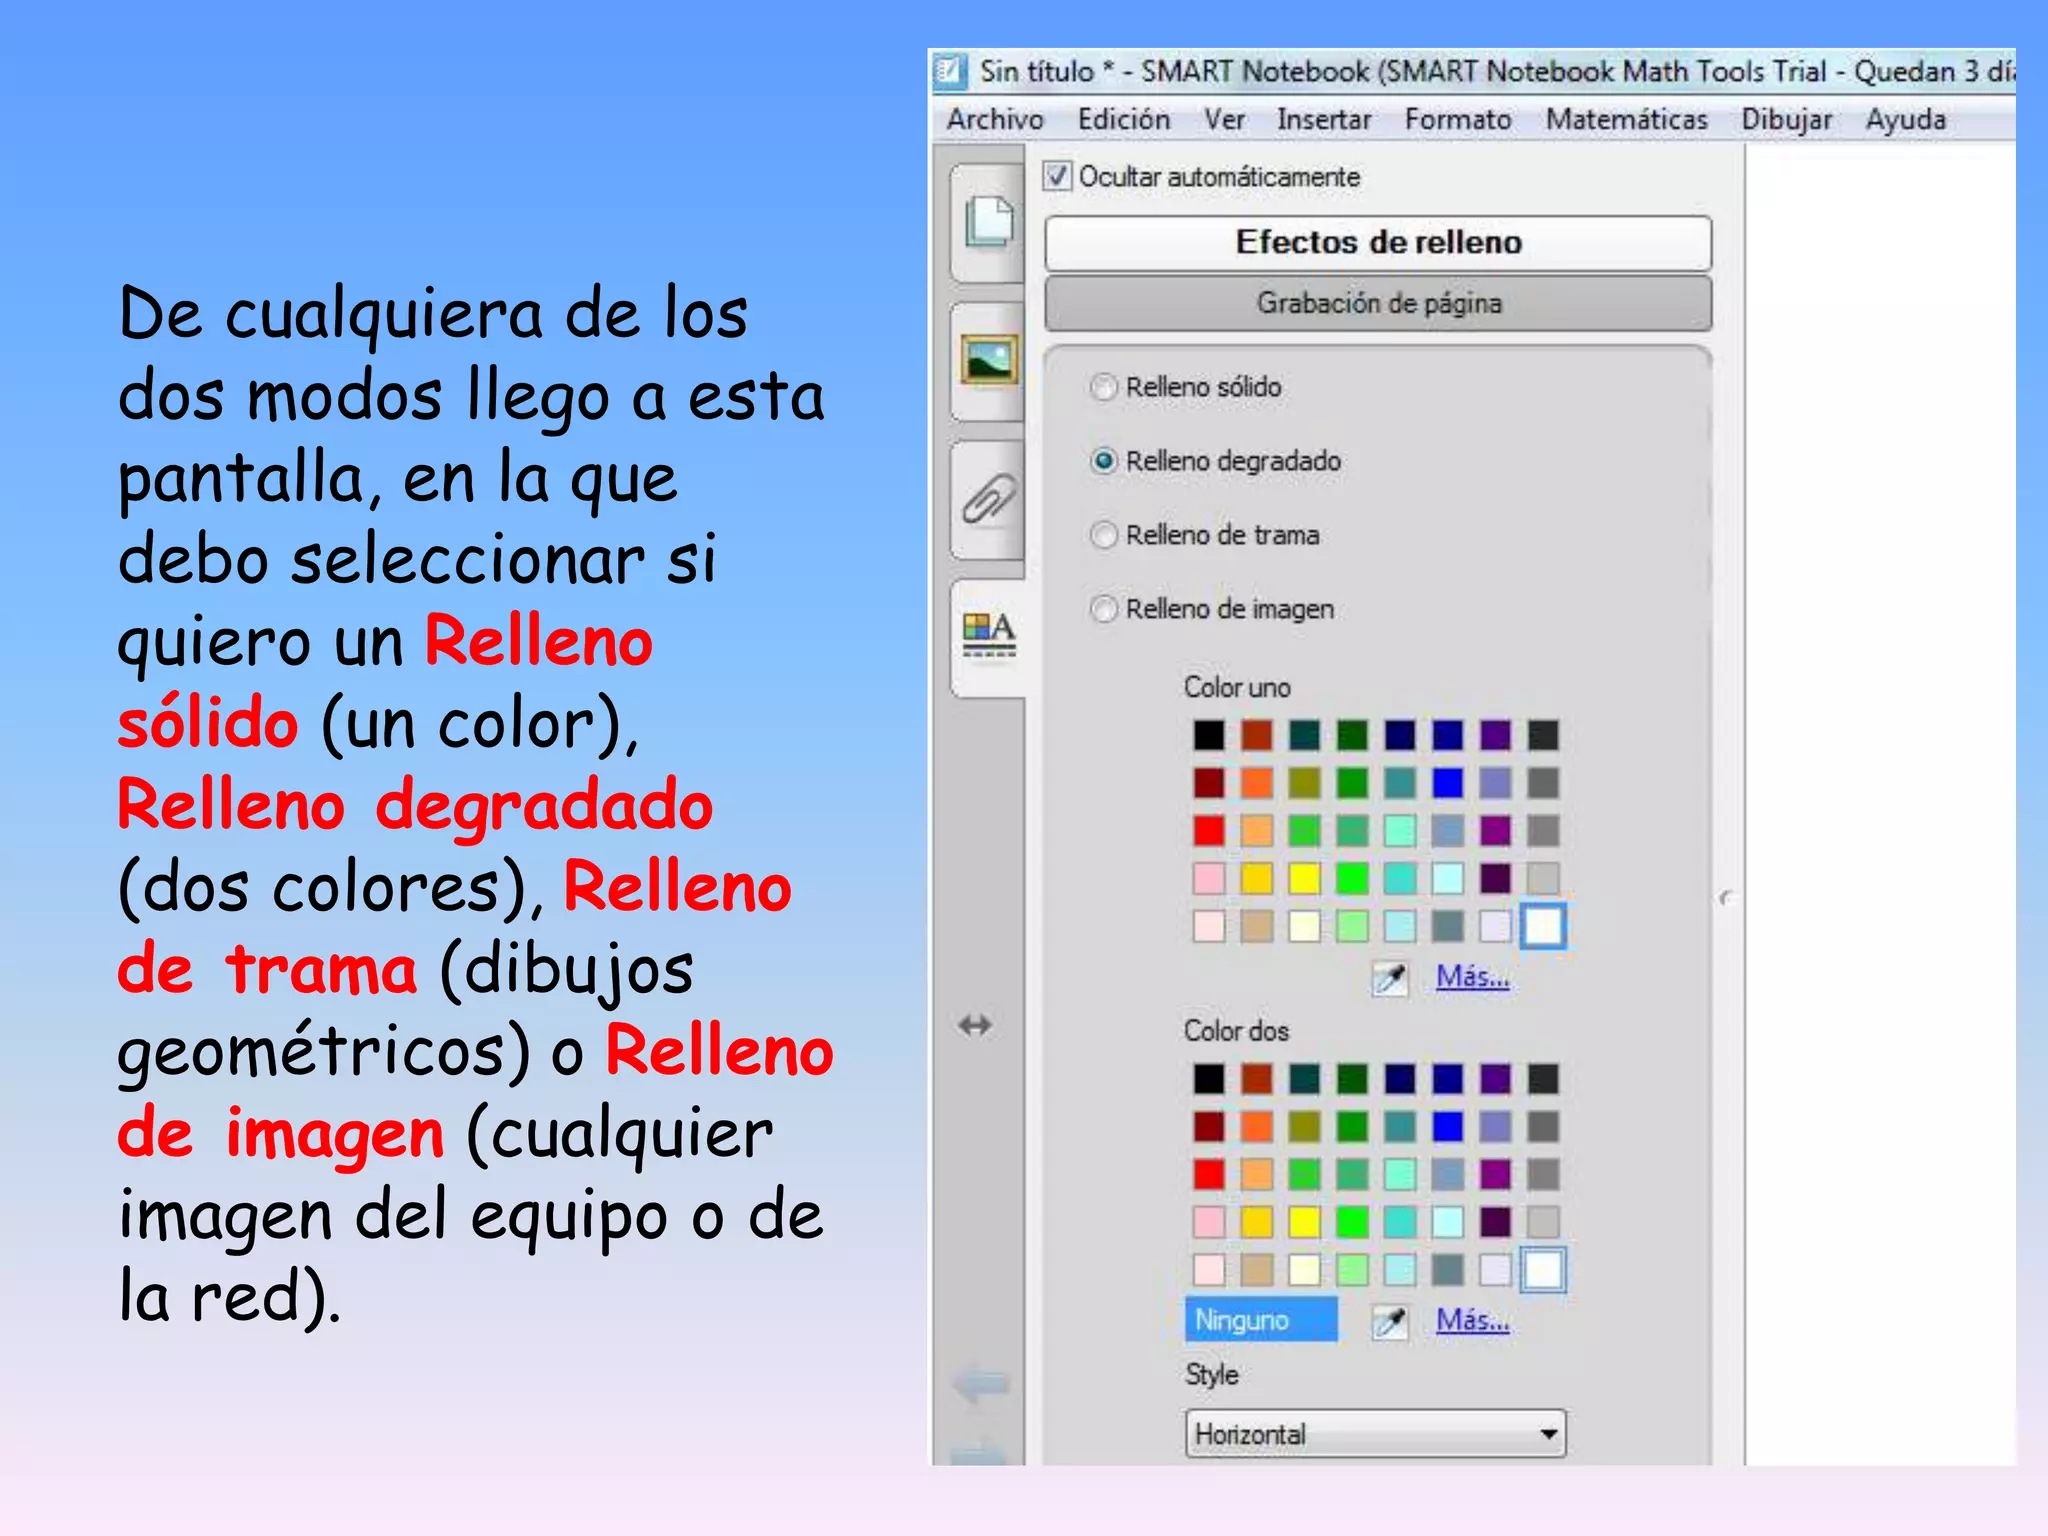Screen dimensions: 2048x1536
Task: Select the Relleno de imagen option
Action: click(x=1103, y=609)
